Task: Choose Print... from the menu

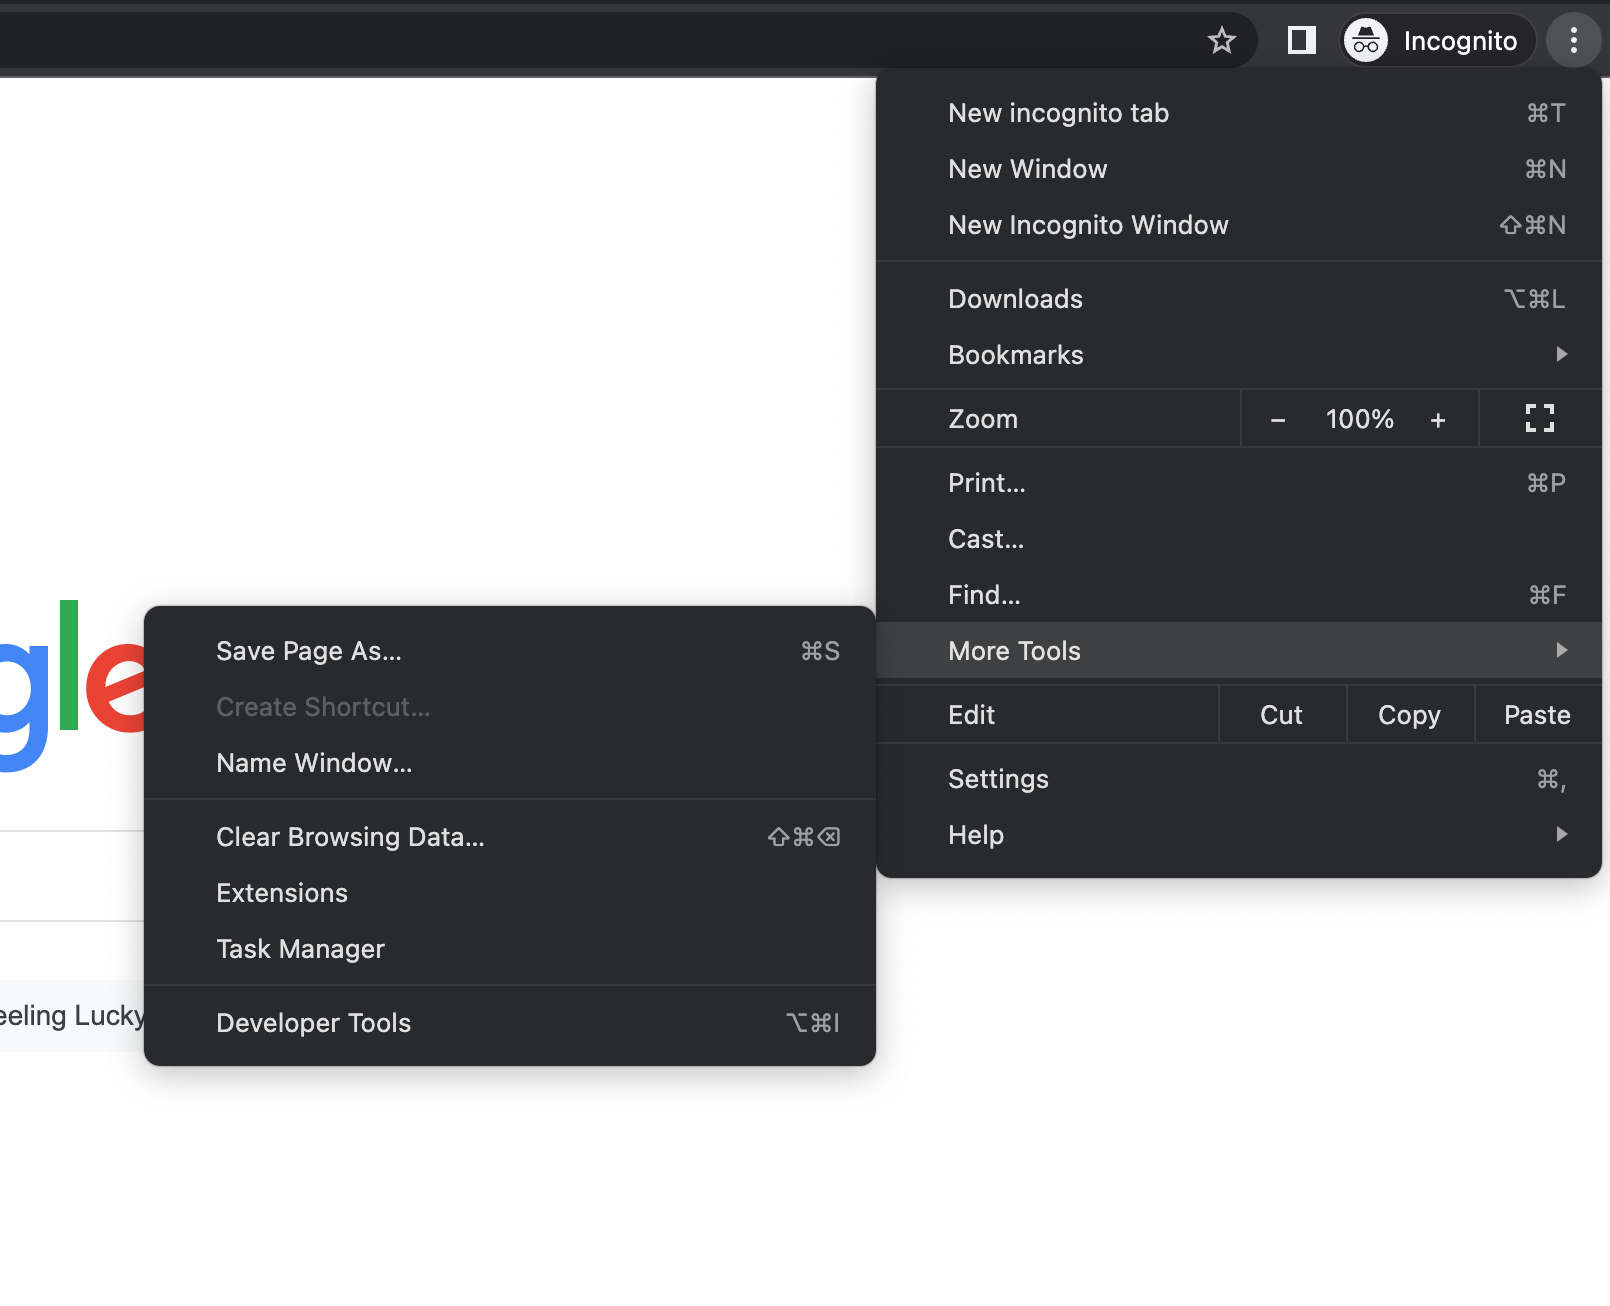Action: (1239, 483)
